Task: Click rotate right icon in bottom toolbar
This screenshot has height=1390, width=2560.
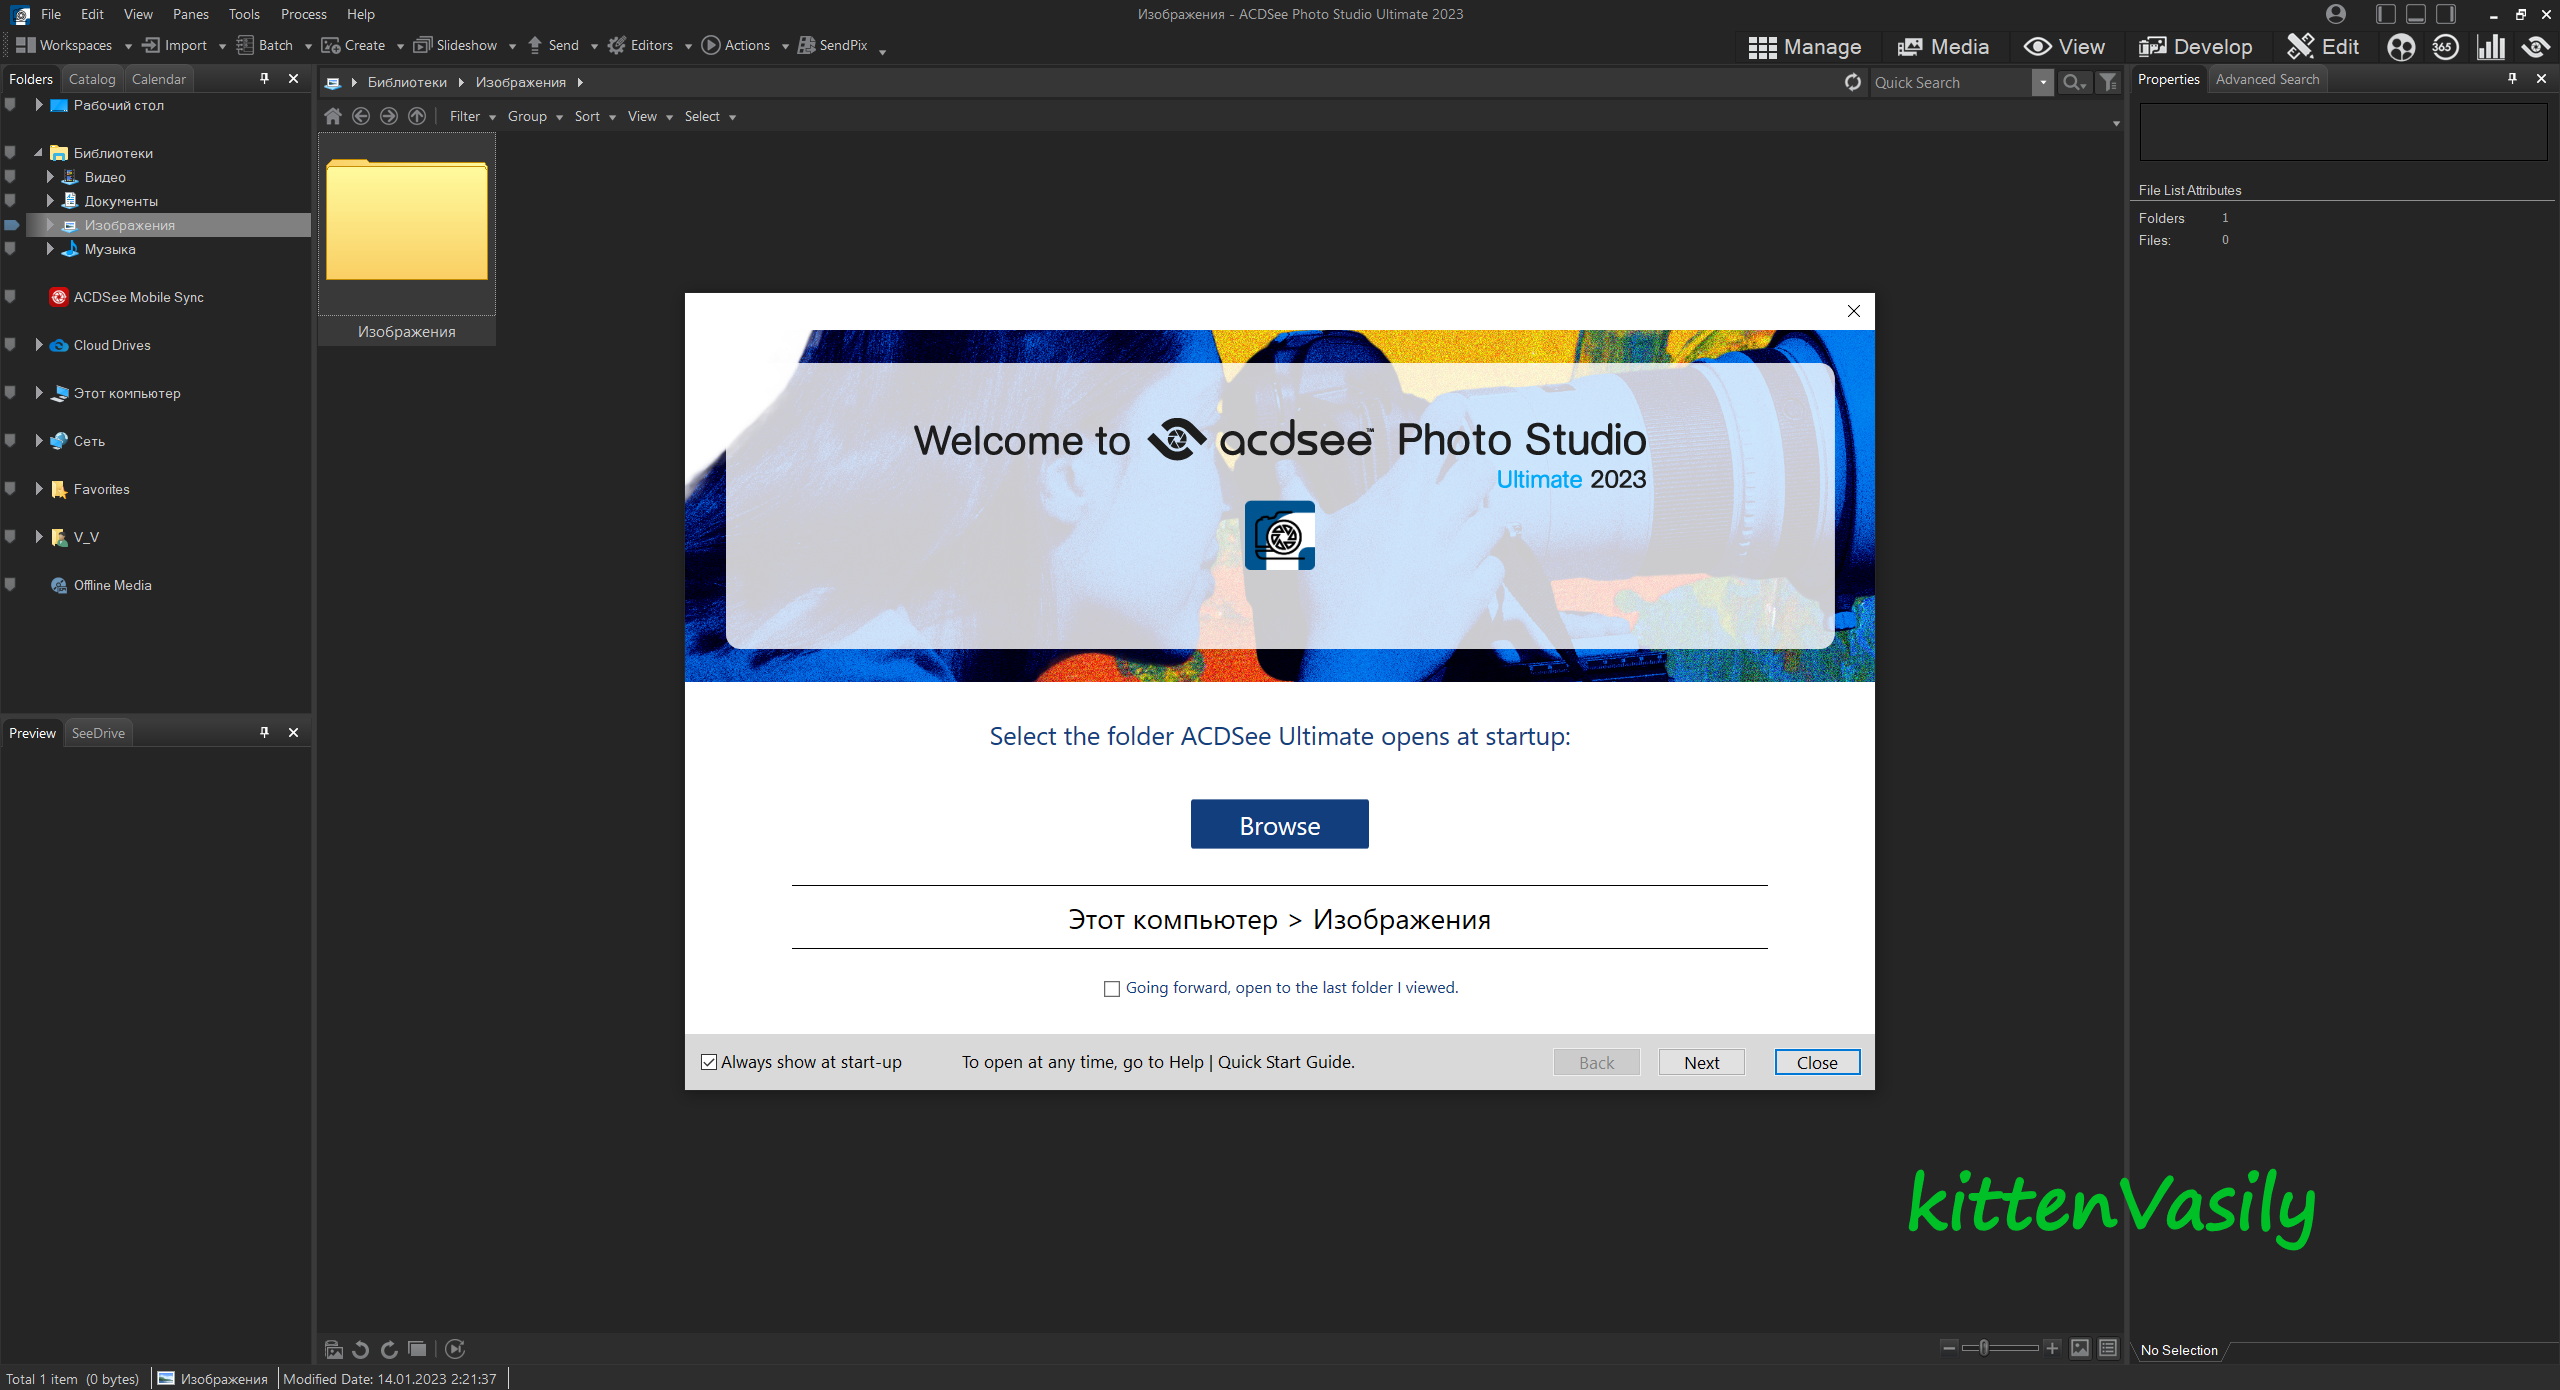Action: tap(389, 1349)
